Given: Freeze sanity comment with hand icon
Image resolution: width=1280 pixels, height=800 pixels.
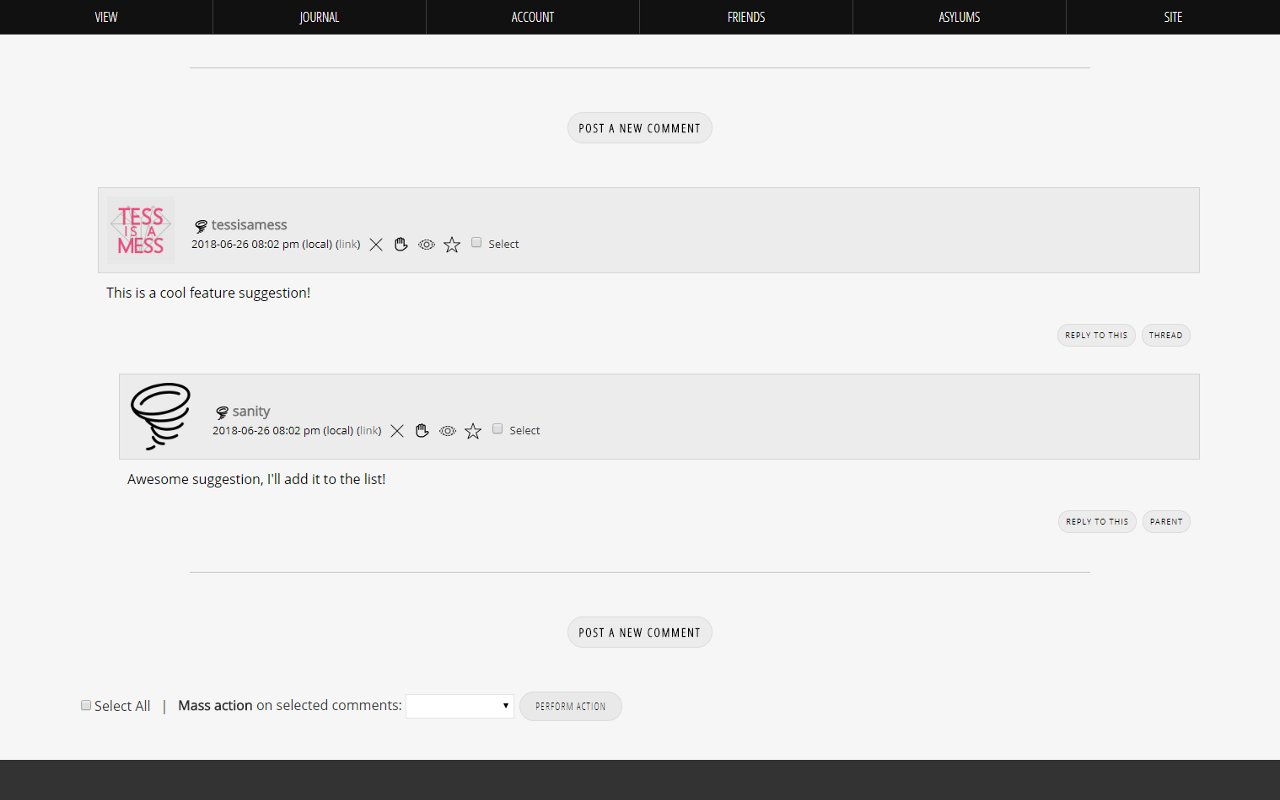Looking at the screenshot, I should pyautogui.click(x=422, y=431).
